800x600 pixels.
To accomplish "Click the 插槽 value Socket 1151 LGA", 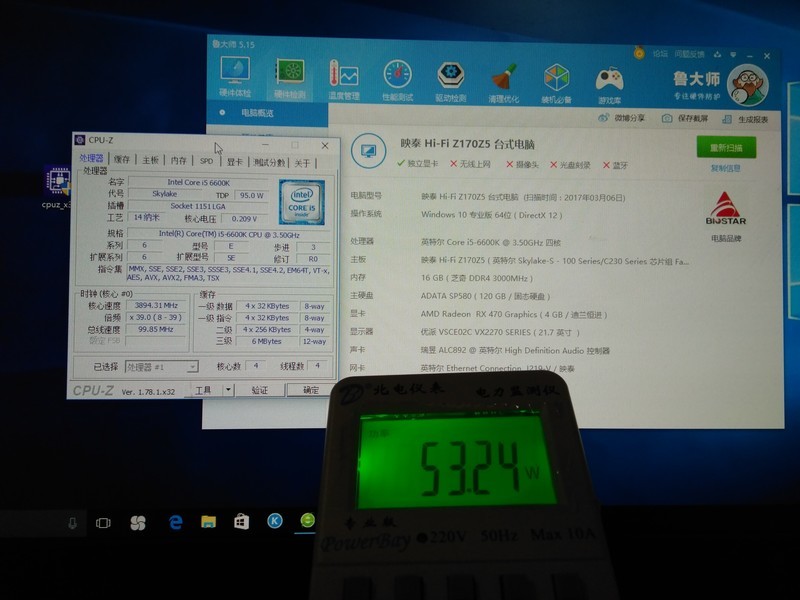I will point(198,206).
